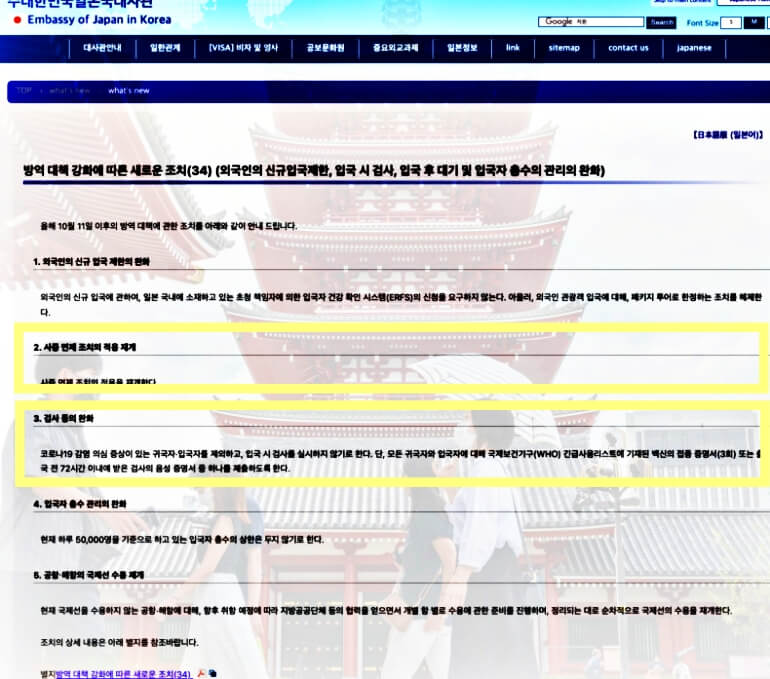Open the contact us page
770x679 pixels.
click(x=628, y=48)
